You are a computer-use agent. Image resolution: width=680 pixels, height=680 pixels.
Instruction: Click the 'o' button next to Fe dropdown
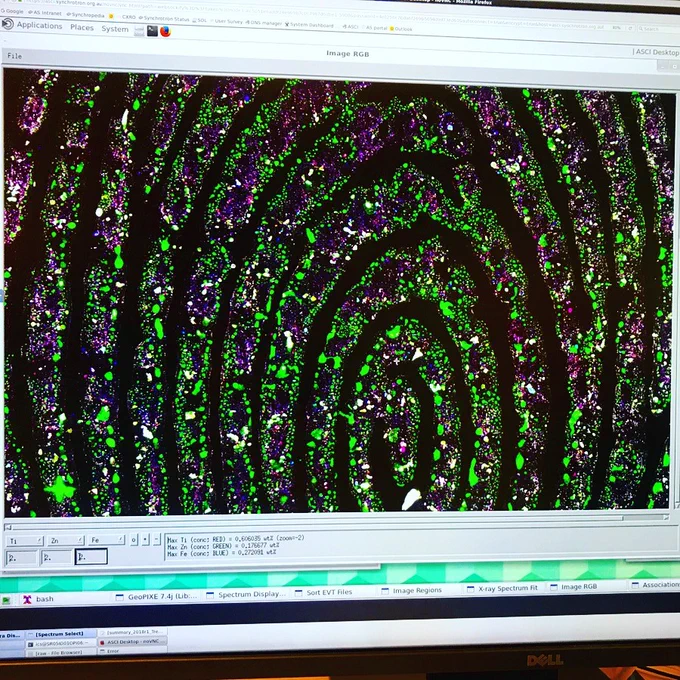pyautogui.click(x=134, y=539)
